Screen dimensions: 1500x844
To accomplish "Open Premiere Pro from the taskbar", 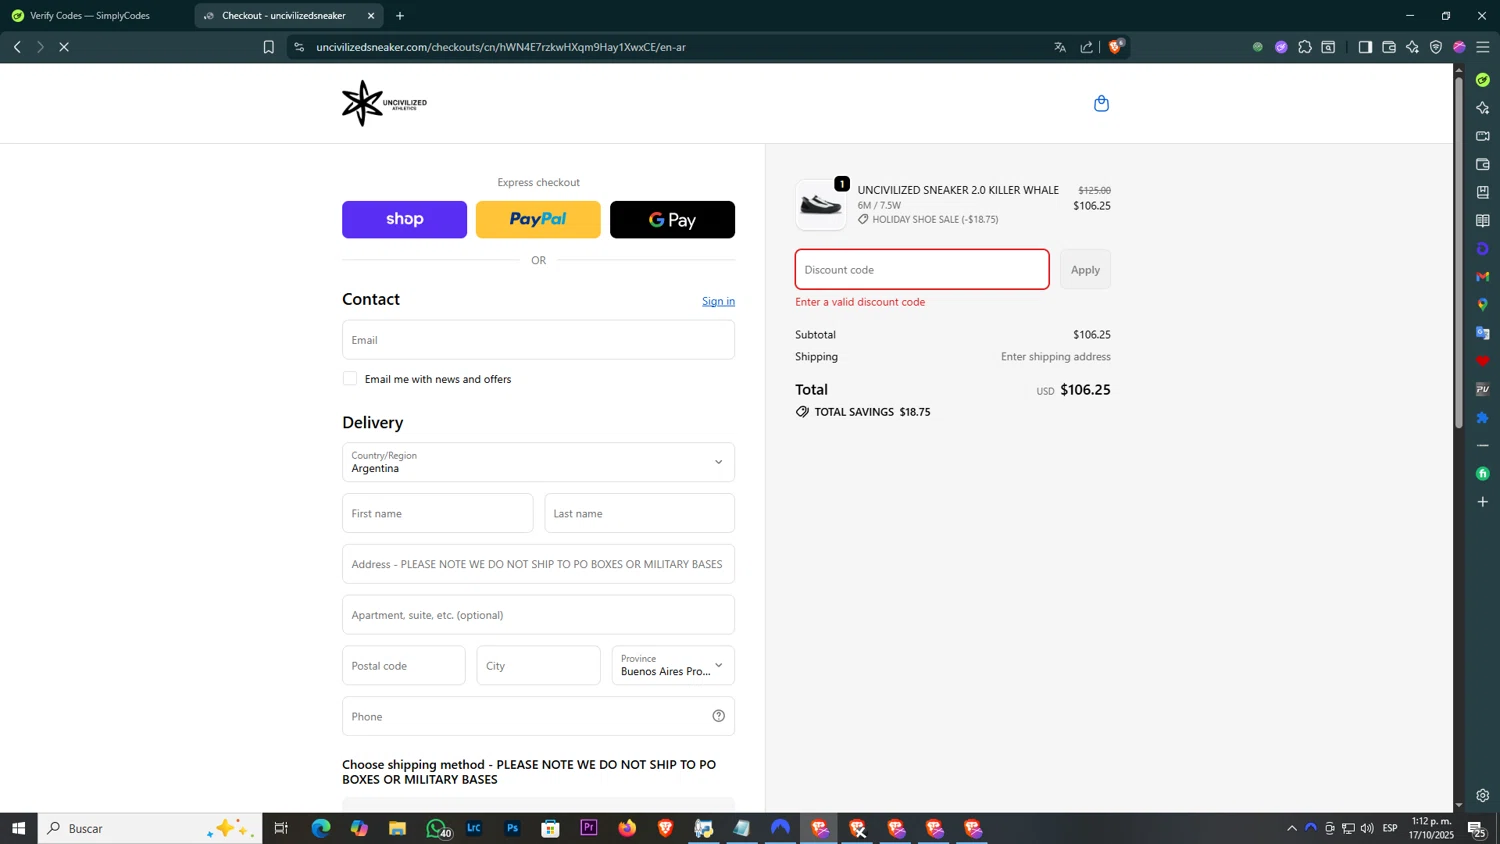I will 589,828.
